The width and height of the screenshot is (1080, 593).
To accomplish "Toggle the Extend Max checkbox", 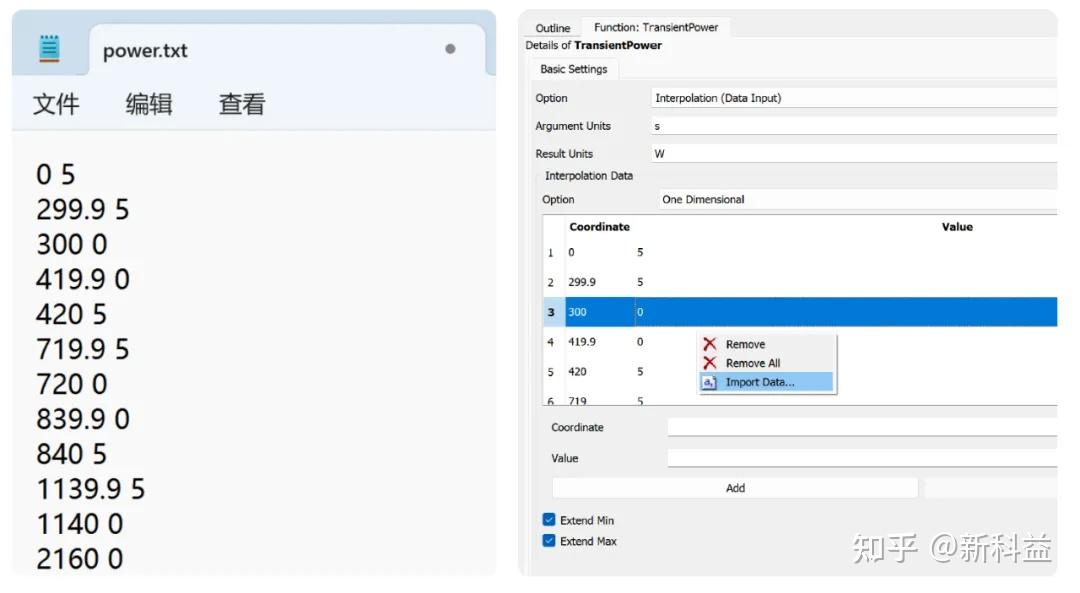I will [549, 541].
